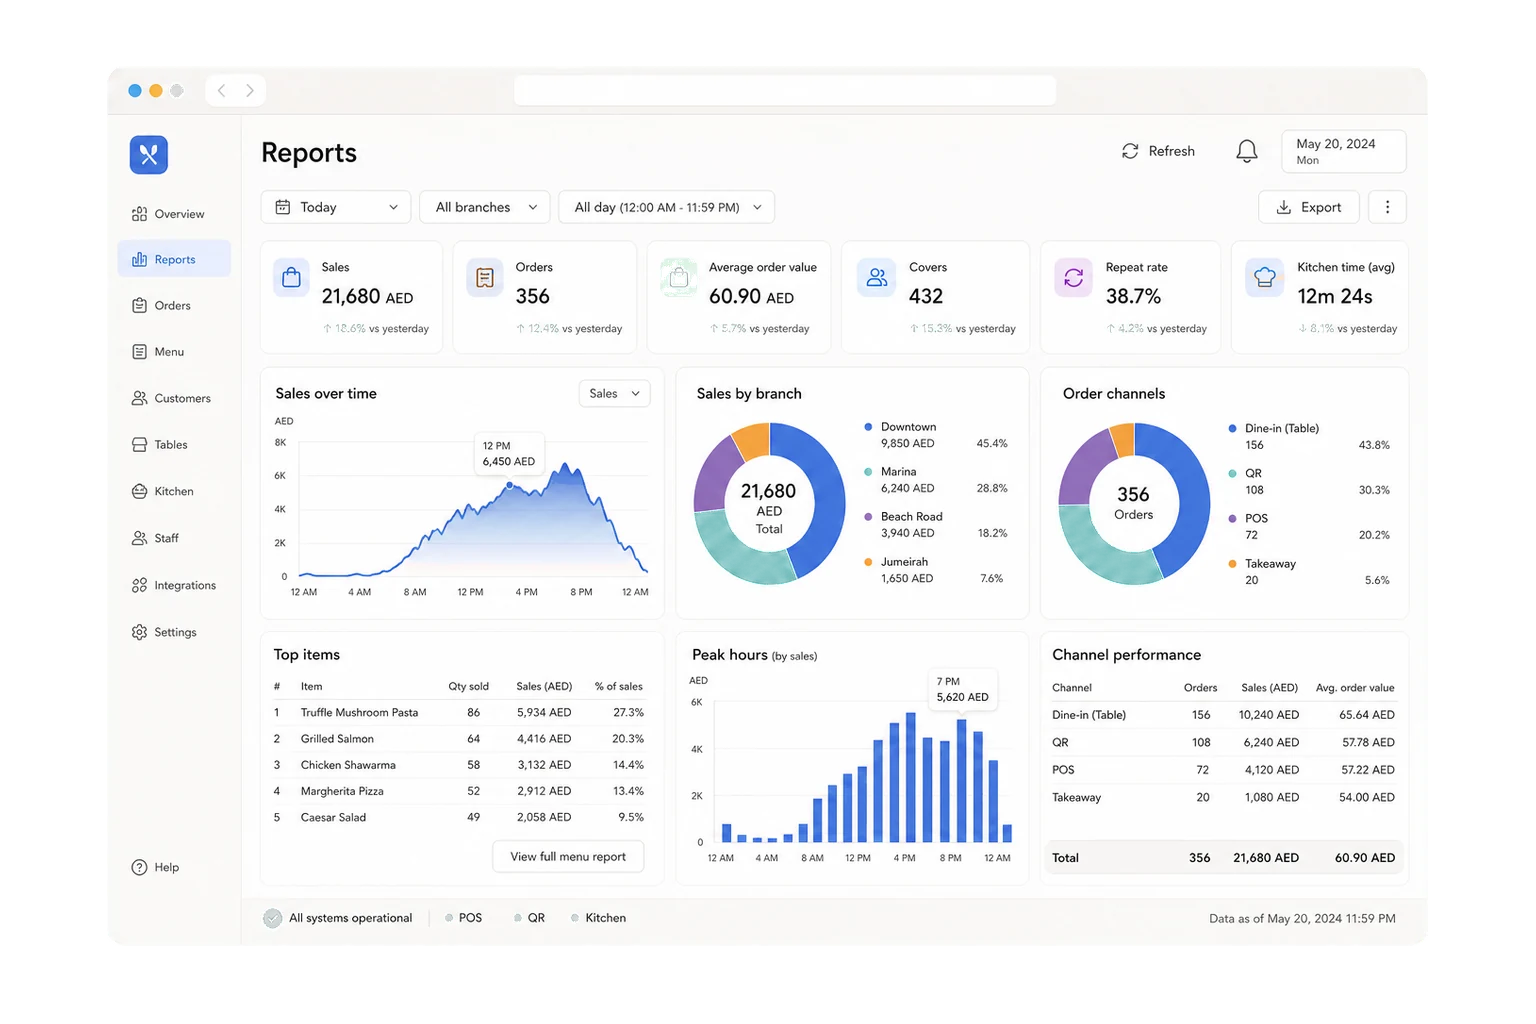Viewport: 1536px width, 1024px height.
Task: Go to Orders in the sidebar
Action: tap(174, 305)
